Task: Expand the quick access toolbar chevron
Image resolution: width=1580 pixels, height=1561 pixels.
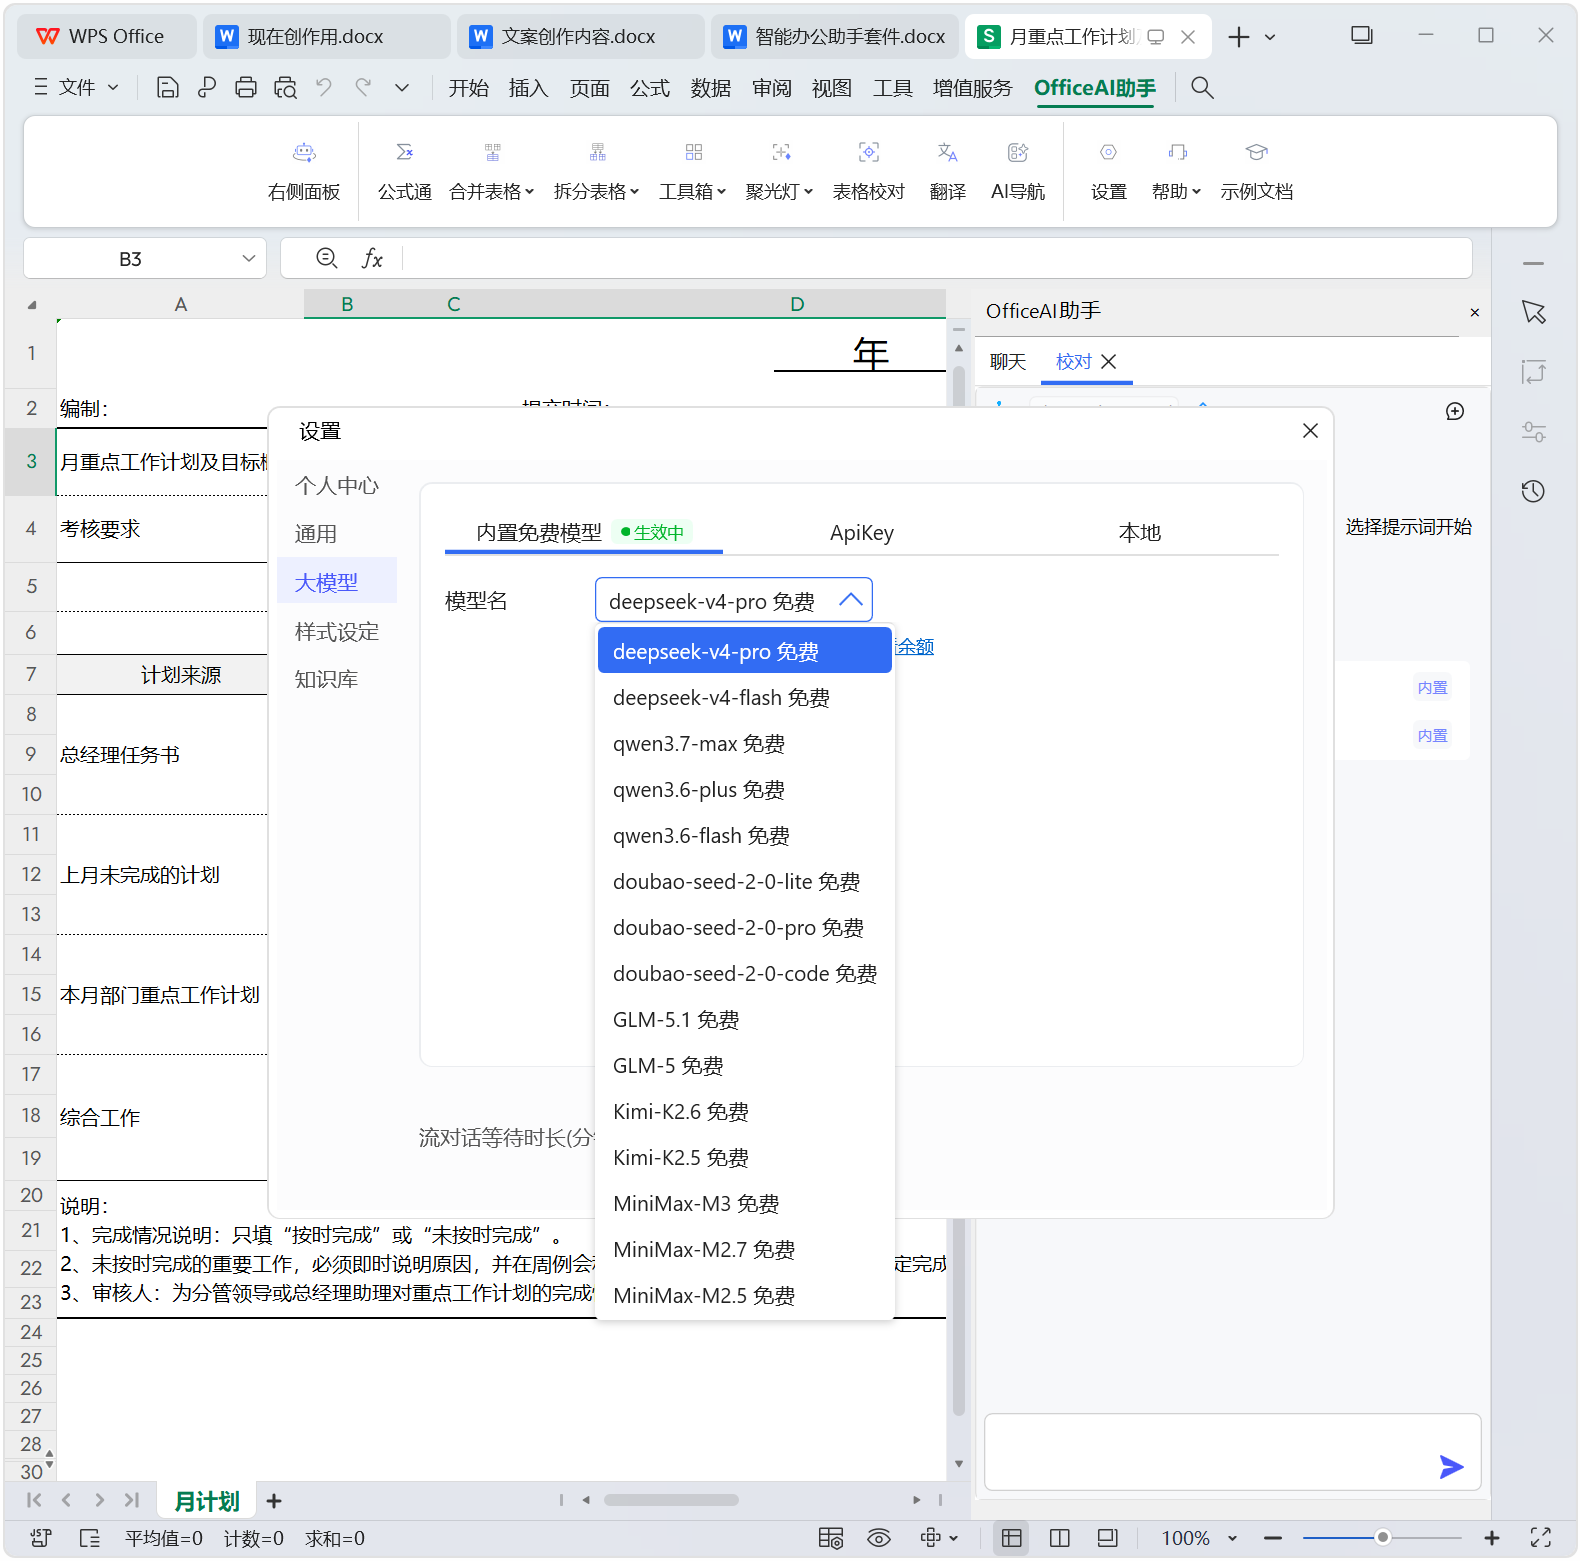Action: [x=402, y=88]
